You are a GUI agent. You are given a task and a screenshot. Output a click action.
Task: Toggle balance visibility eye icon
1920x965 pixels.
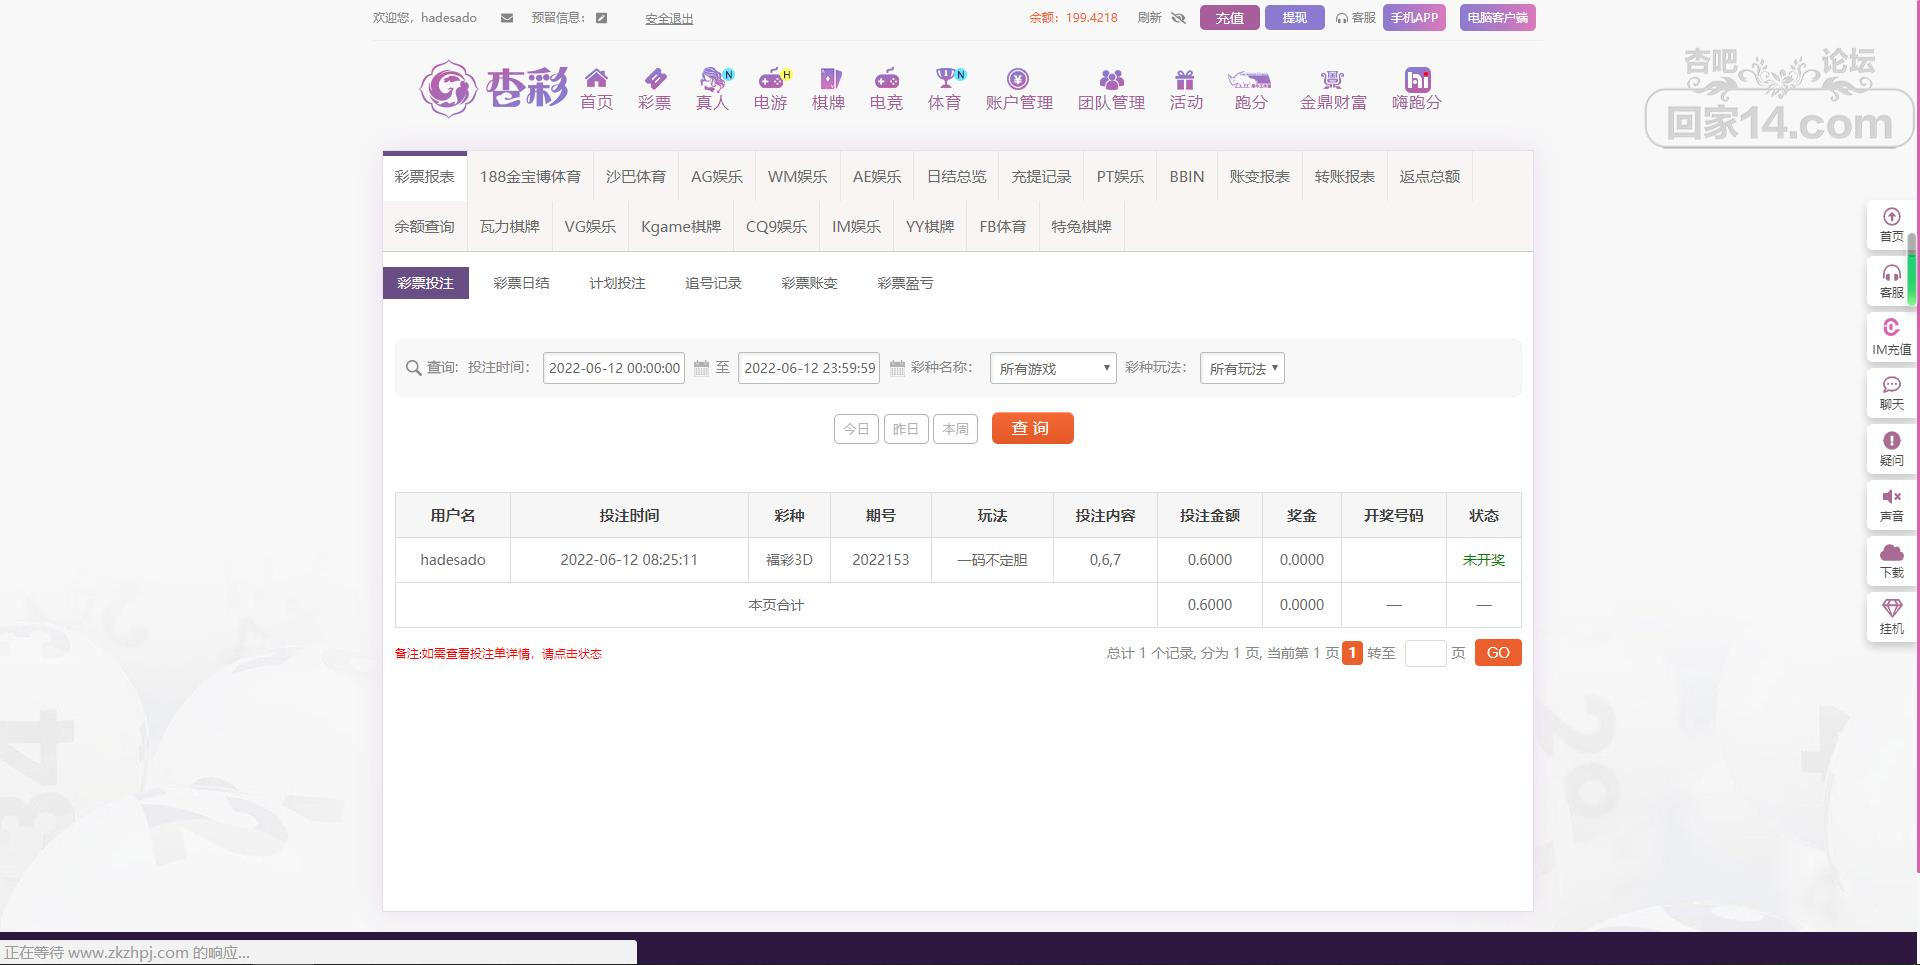pyautogui.click(x=1178, y=18)
